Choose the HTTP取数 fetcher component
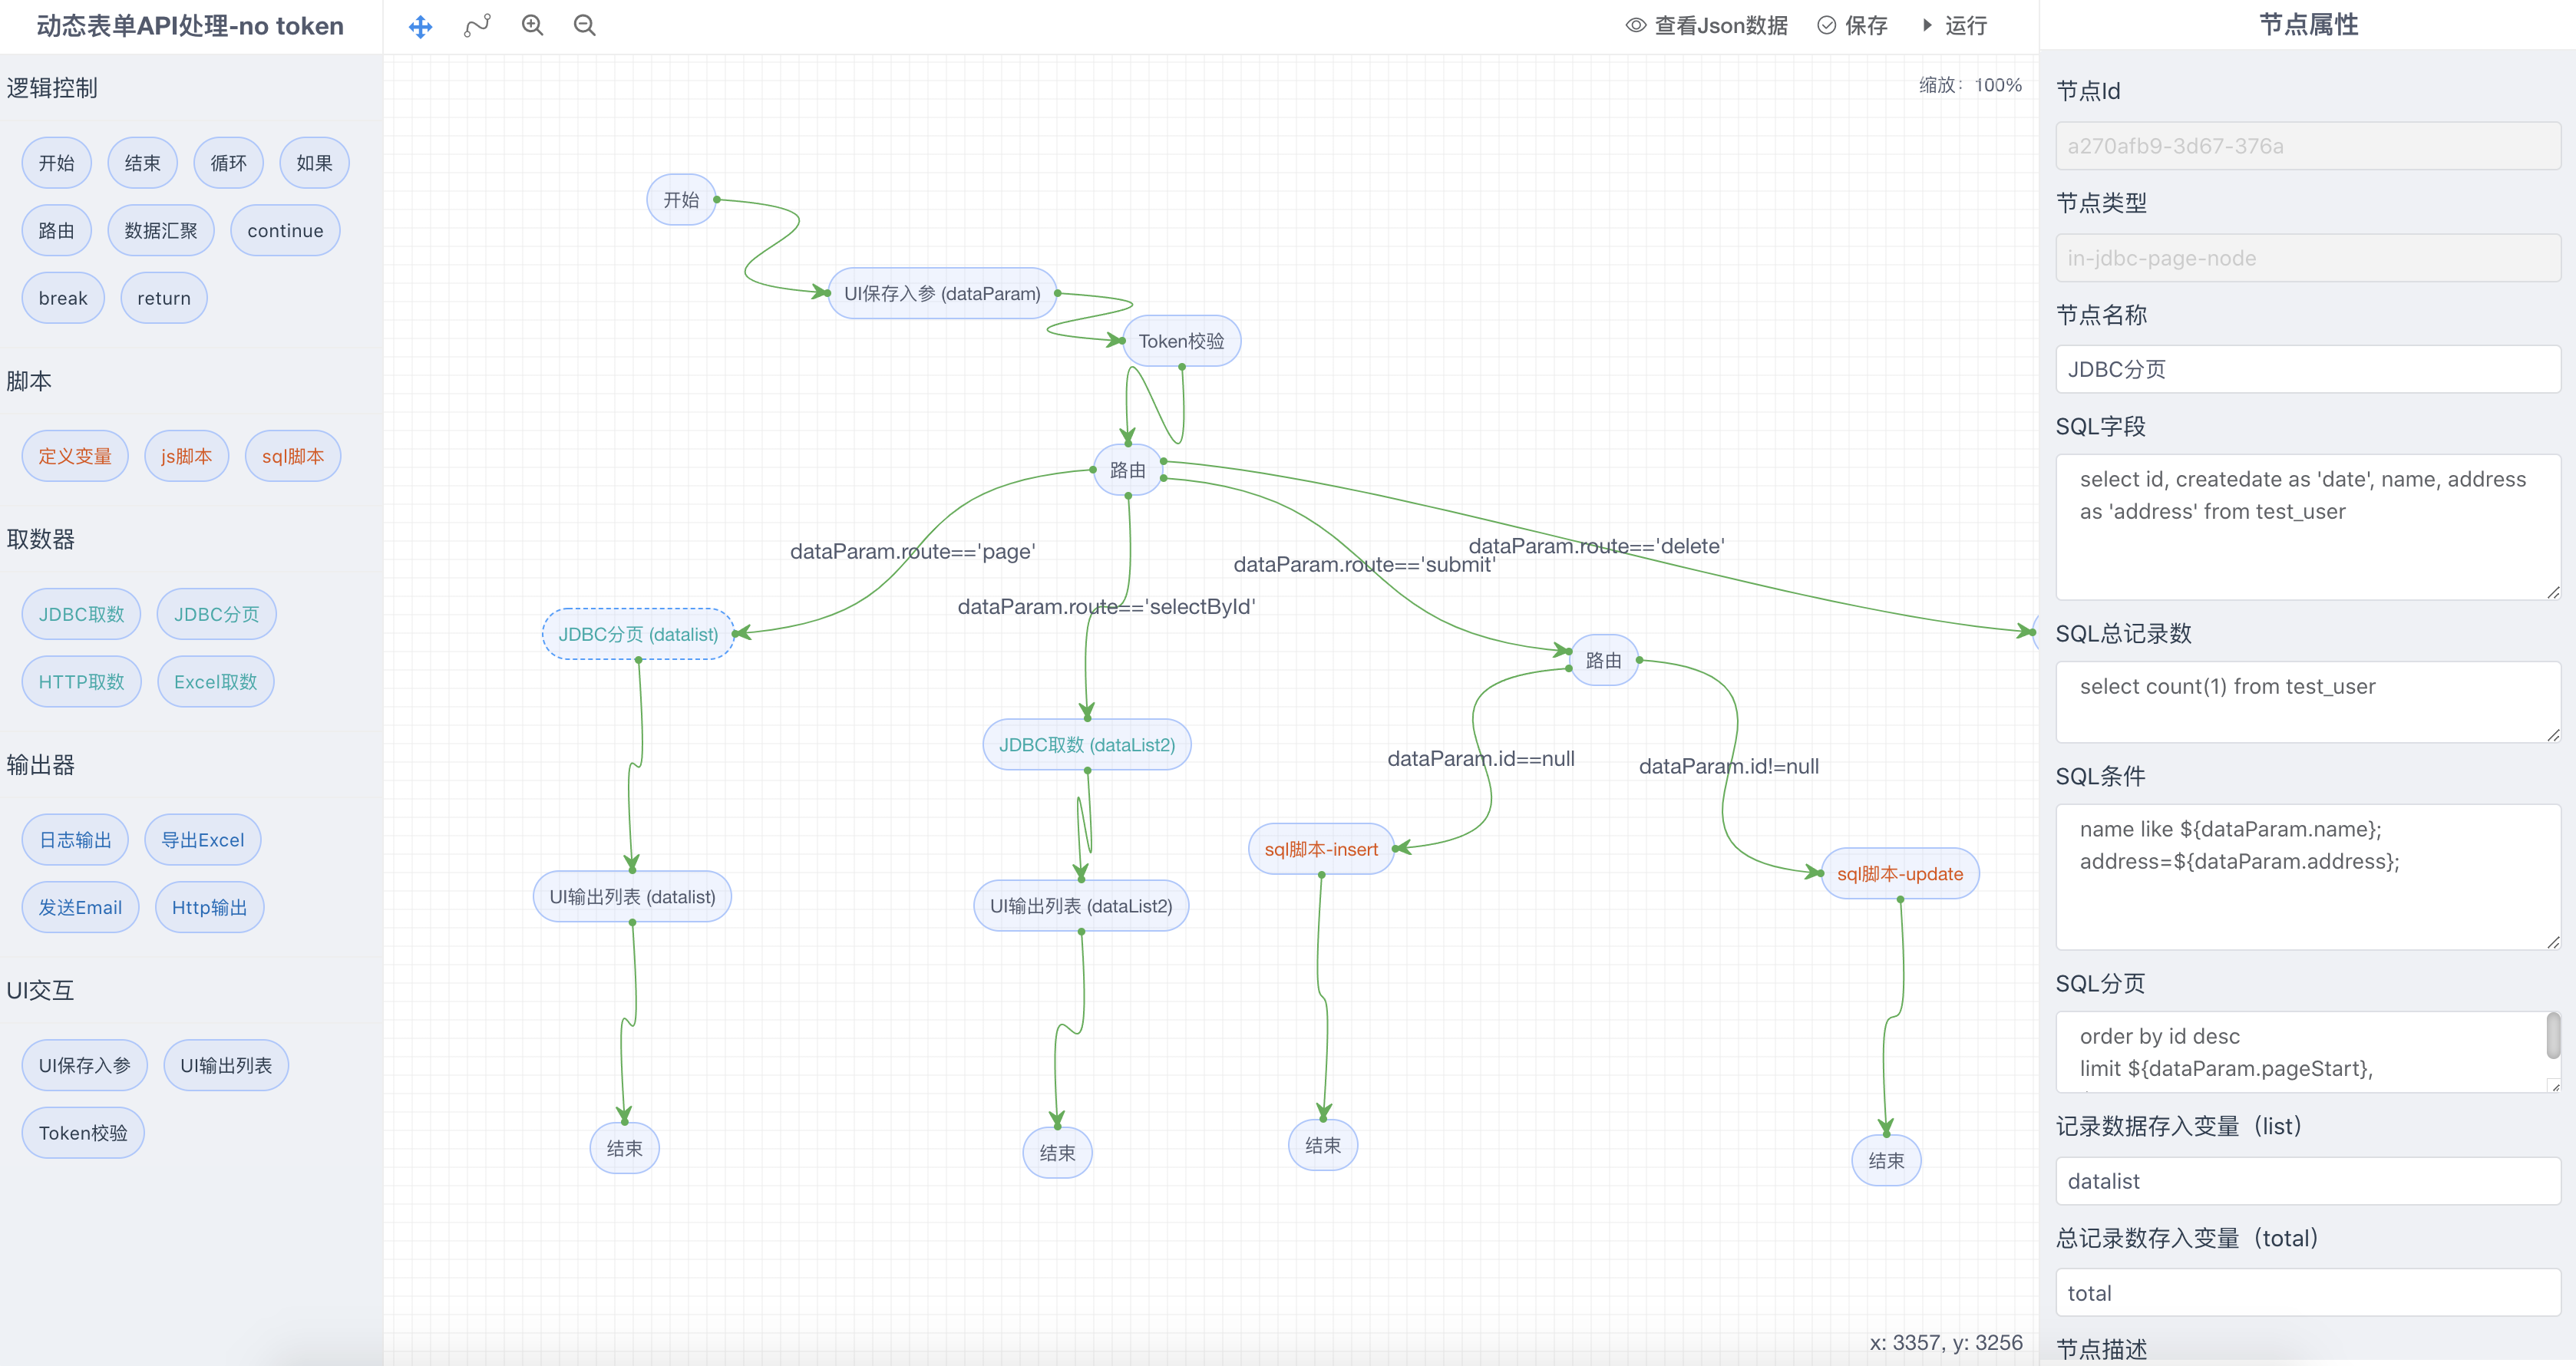The image size is (2576, 1366). tap(81, 682)
